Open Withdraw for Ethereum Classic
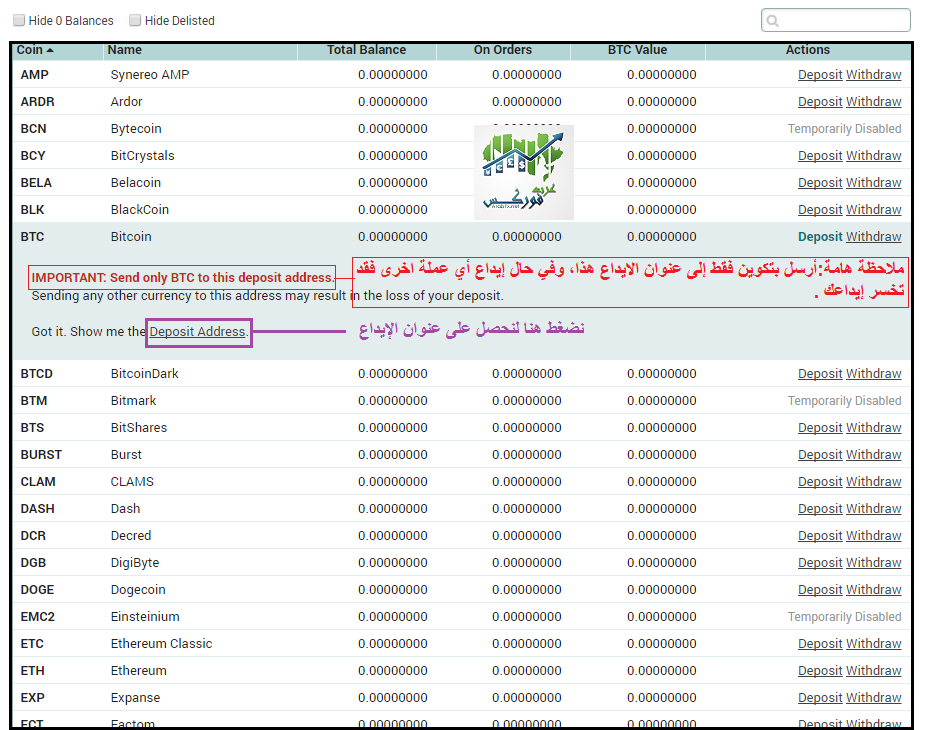Screen dimensions: 926x730 click(874, 644)
